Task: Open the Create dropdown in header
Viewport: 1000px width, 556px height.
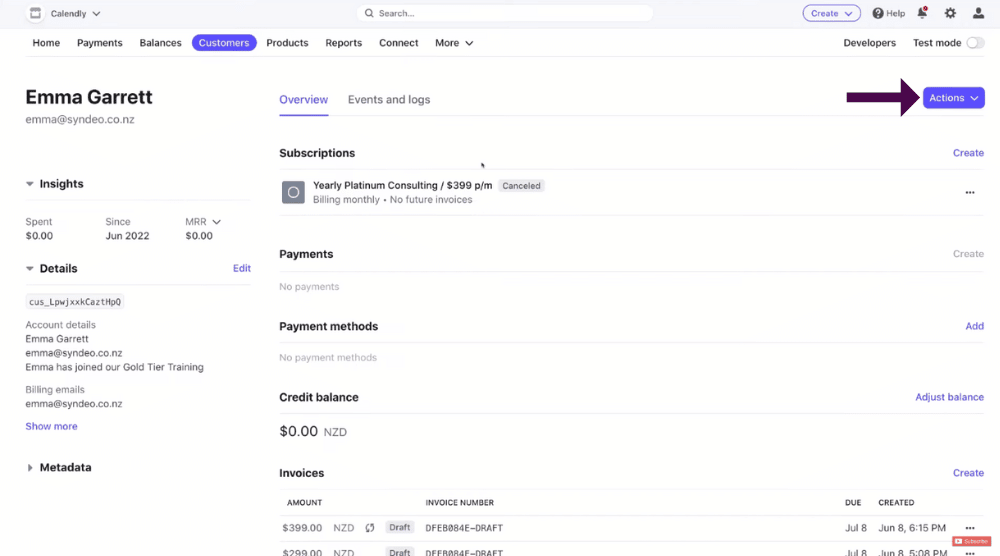Action: [x=832, y=13]
